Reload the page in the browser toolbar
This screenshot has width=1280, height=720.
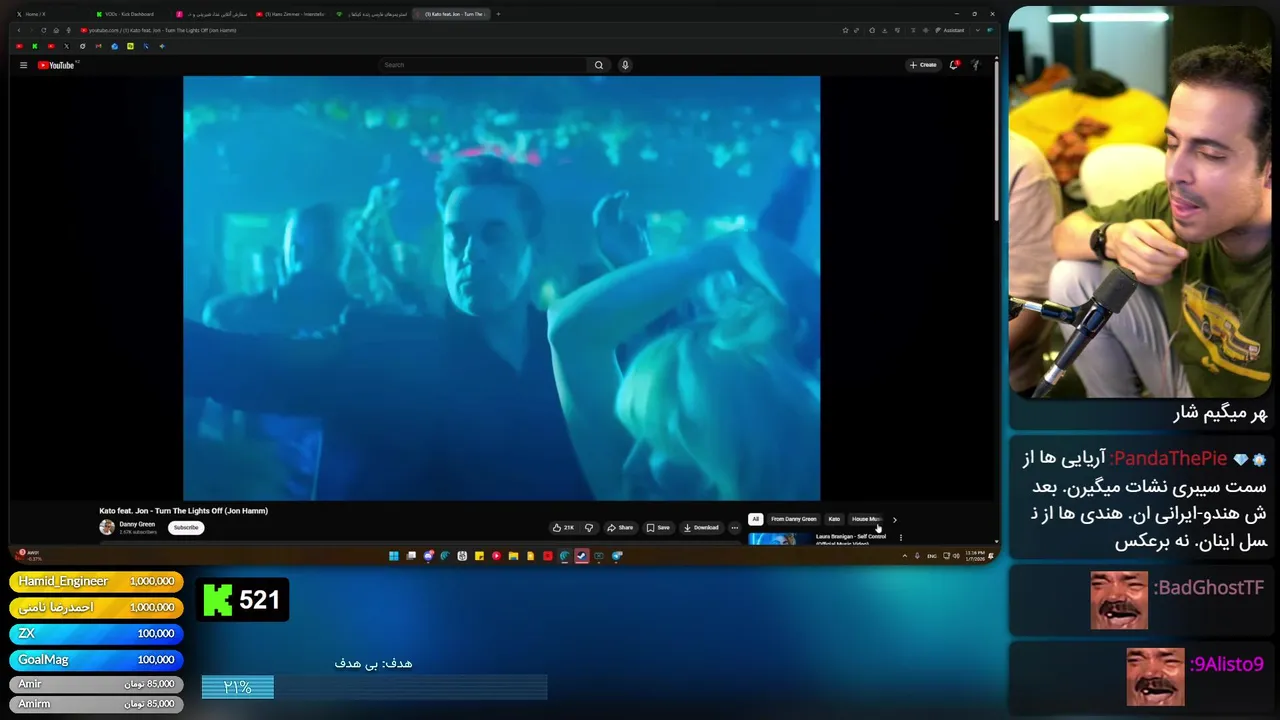[43, 30]
